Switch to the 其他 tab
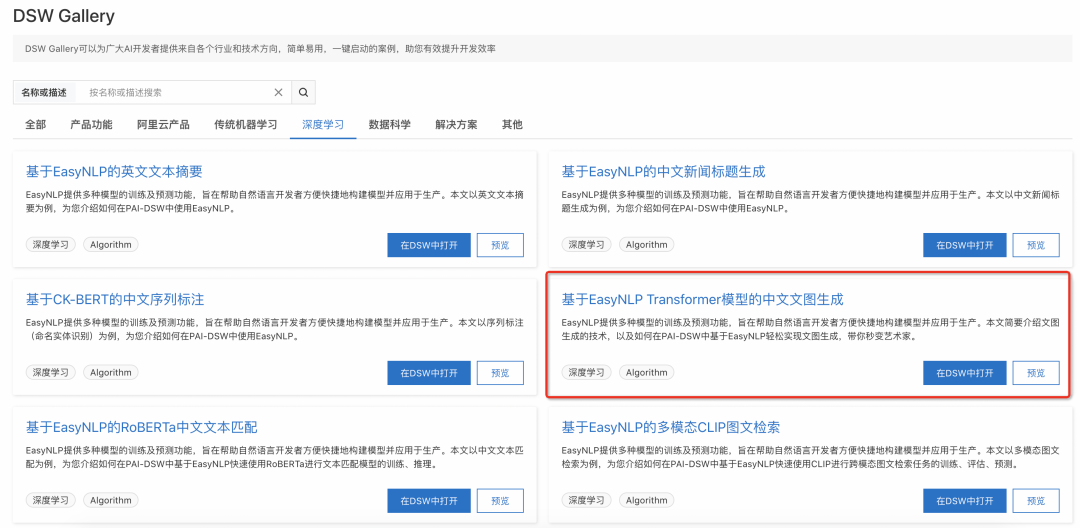The height and width of the screenshot is (528, 1080). (x=512, y=125)
